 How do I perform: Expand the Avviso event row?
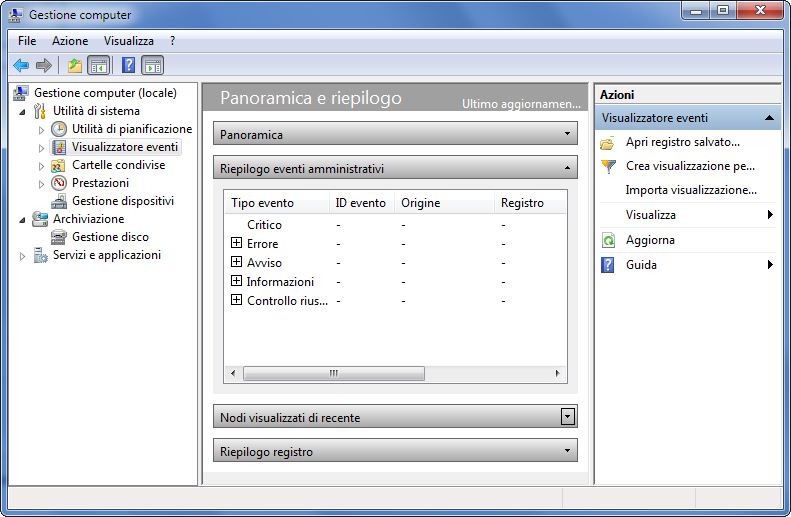coord(236,261)
